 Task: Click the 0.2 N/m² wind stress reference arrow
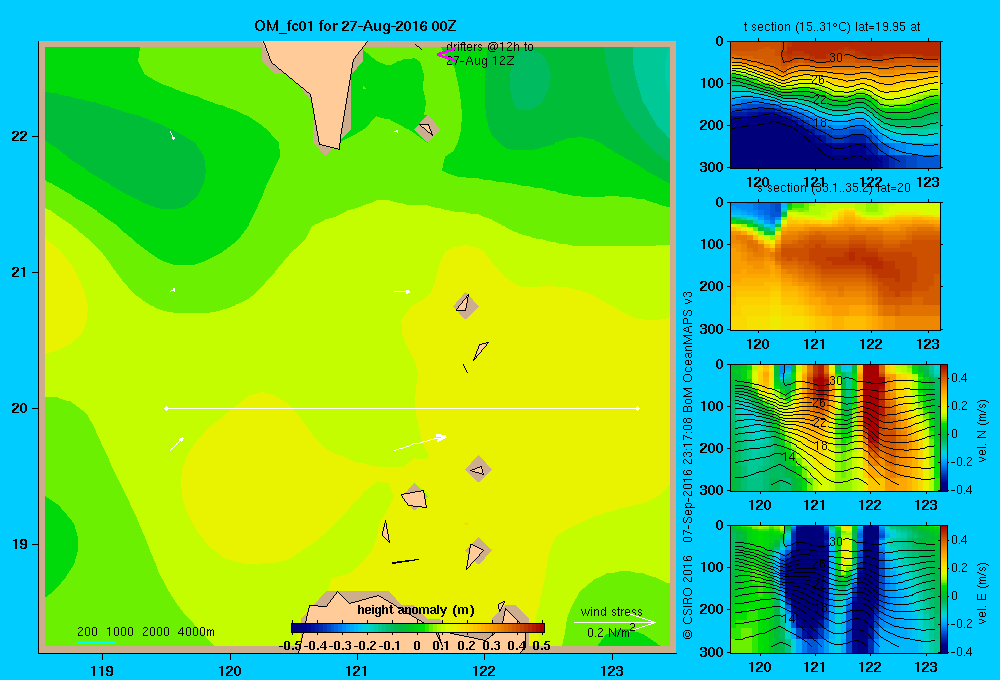click(614, 623)
